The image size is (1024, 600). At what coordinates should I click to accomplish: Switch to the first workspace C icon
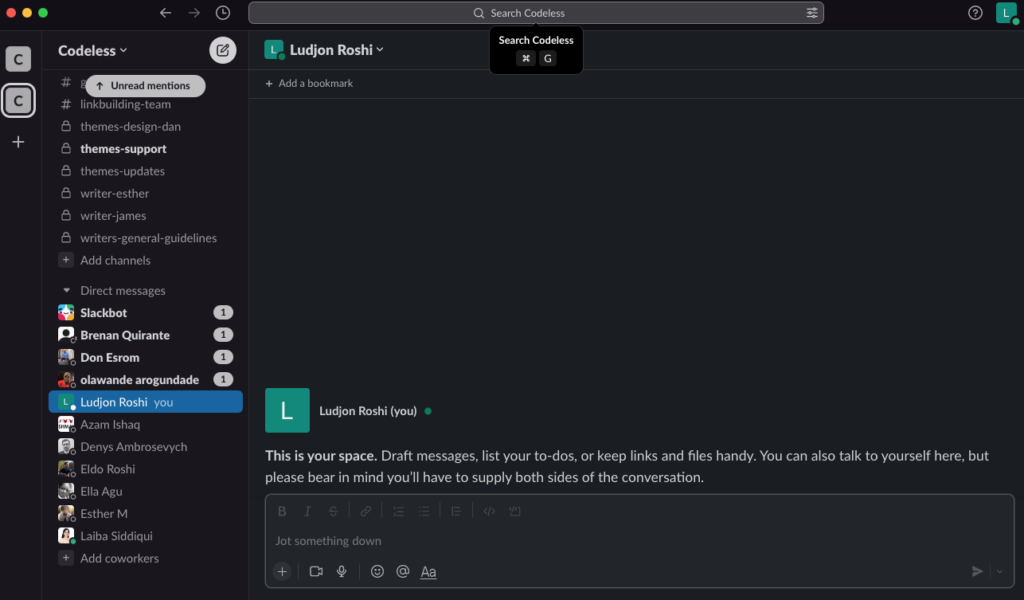point(18,59)
